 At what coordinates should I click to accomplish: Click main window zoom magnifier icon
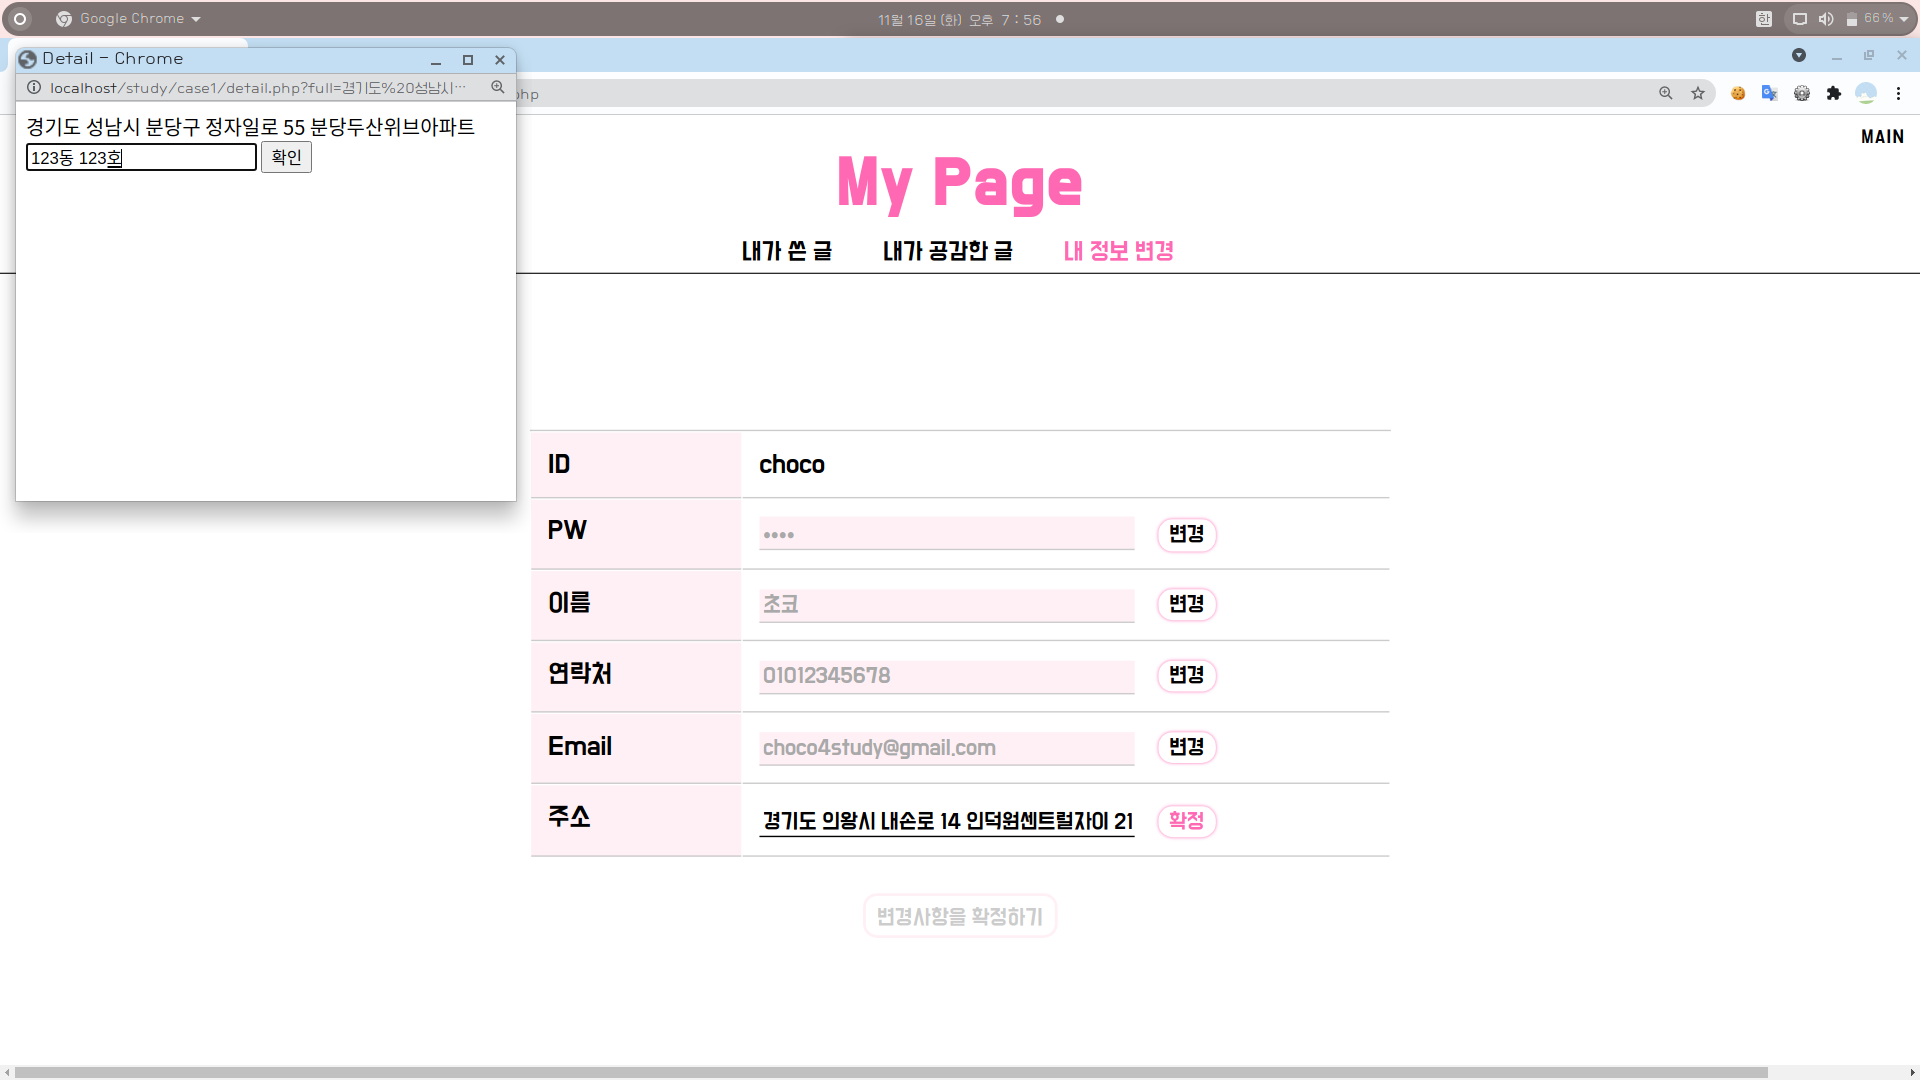click(x=1666, y=93)
